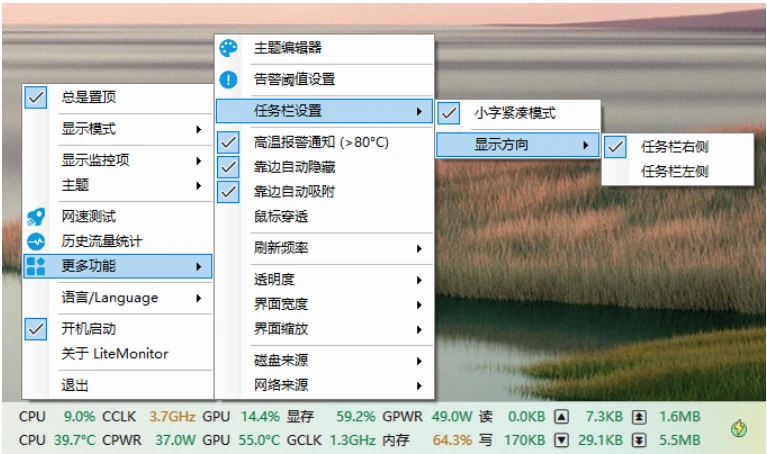The height and width of the screenshot is (454, 767).
Task: Uncheck 总是置顶 always-on-top option
Action: click(x=36, y=97)
